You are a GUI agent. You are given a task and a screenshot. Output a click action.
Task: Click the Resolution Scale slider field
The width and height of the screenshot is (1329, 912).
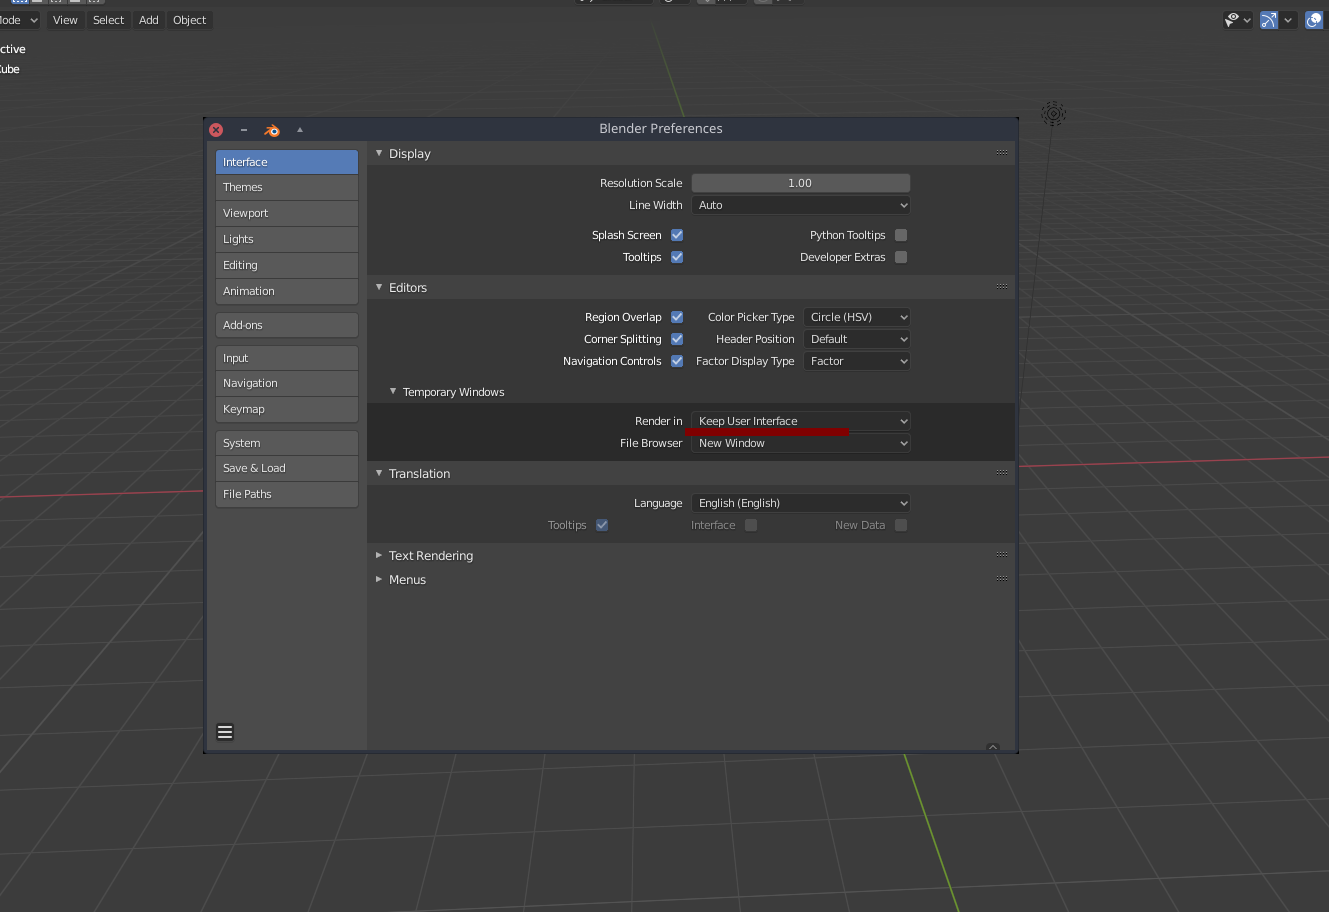point(801,183)
